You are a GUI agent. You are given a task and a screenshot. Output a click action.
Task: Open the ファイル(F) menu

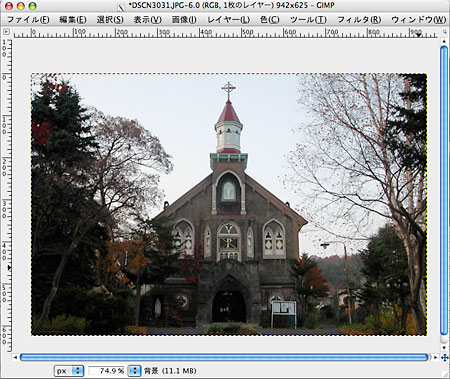(x=28, y=20)
